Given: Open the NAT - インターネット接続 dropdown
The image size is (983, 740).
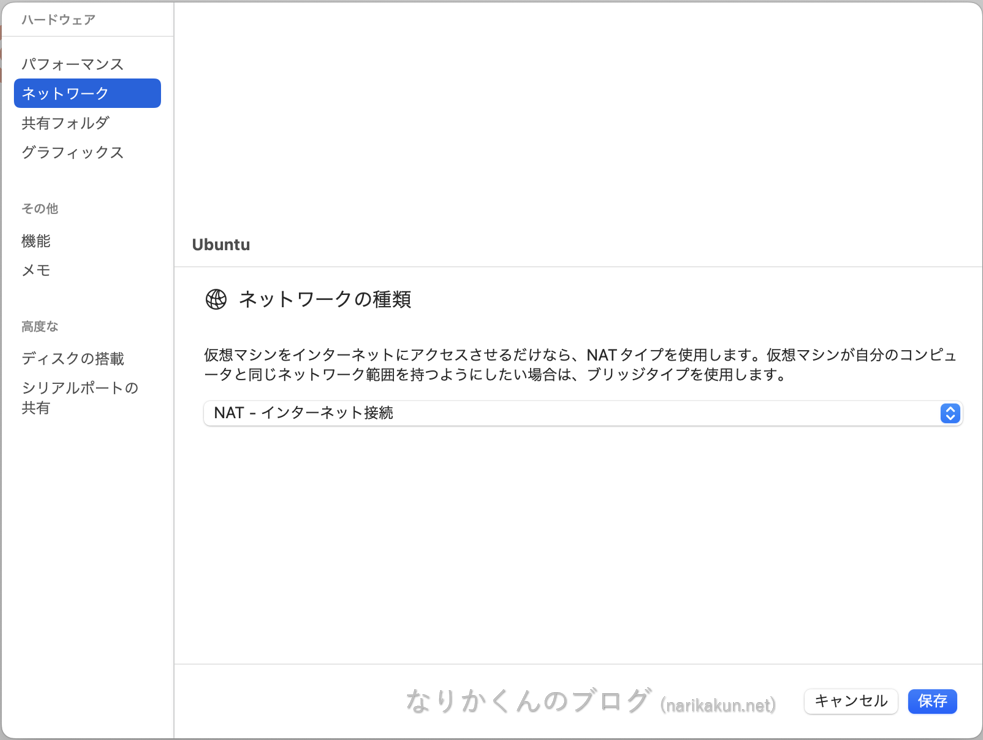Looking at the screenshot, I should [x=582, y=413].
